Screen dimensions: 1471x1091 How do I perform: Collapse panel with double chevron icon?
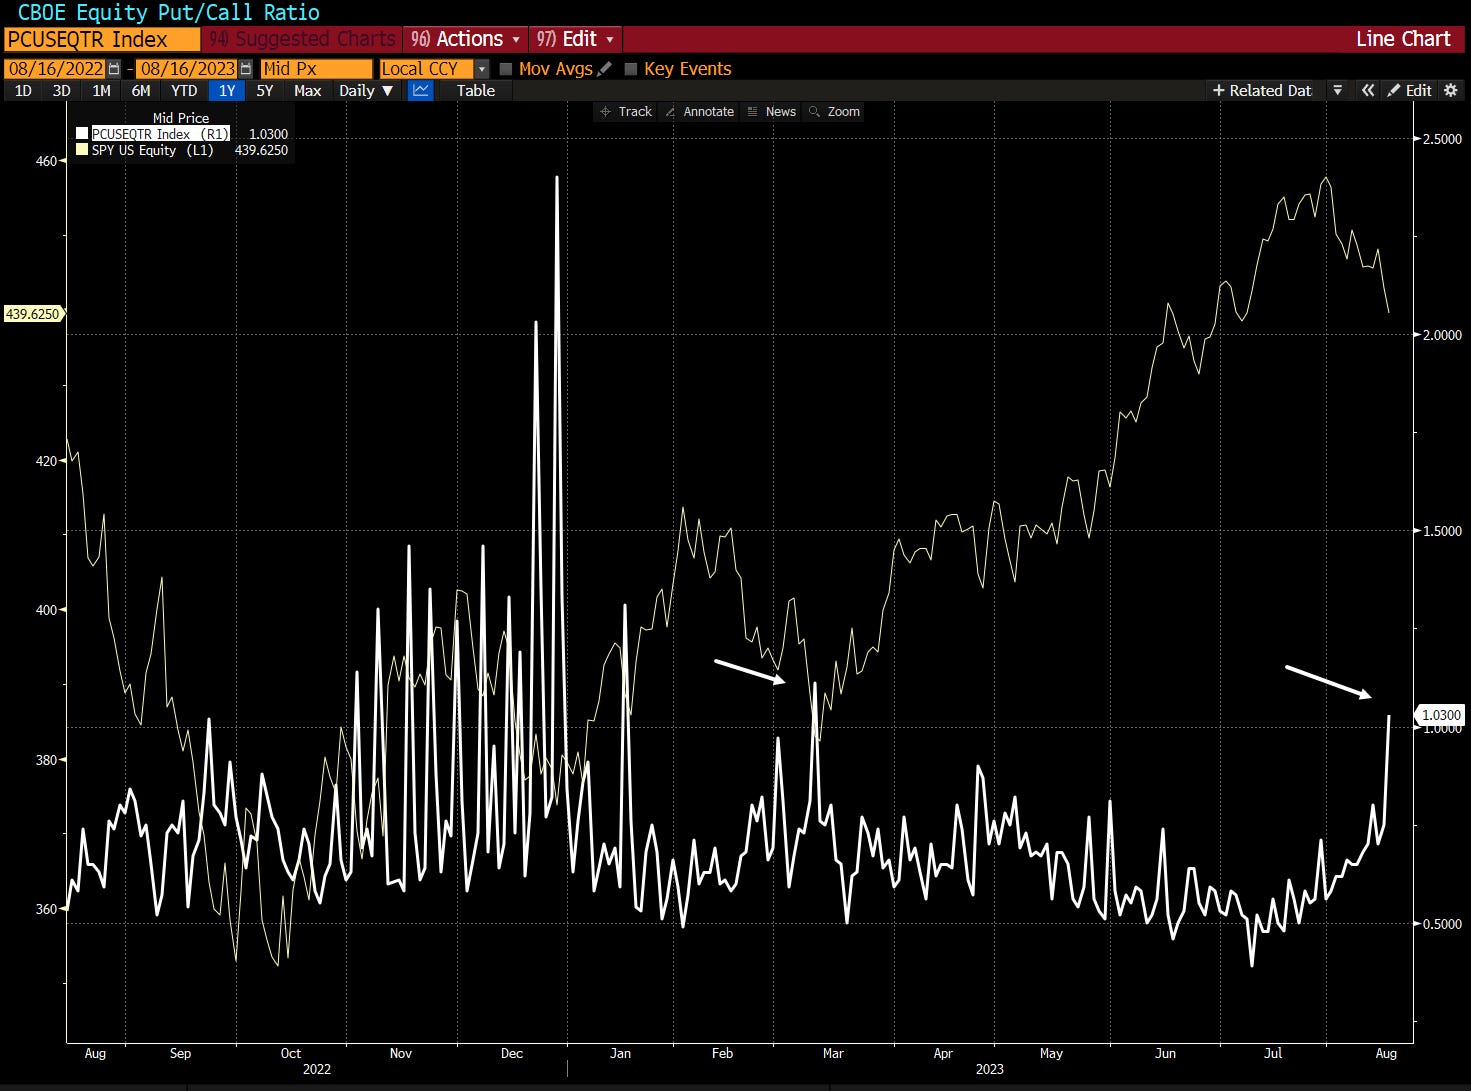(x=1368, y=90)
